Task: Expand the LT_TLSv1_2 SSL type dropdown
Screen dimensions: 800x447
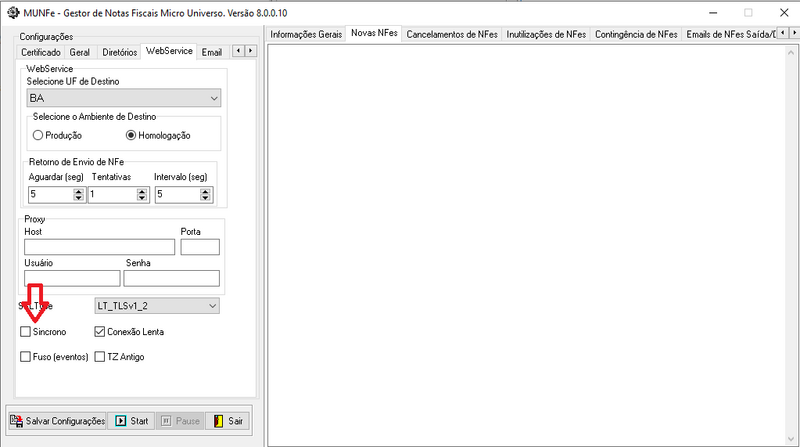Action: (213, 306)
